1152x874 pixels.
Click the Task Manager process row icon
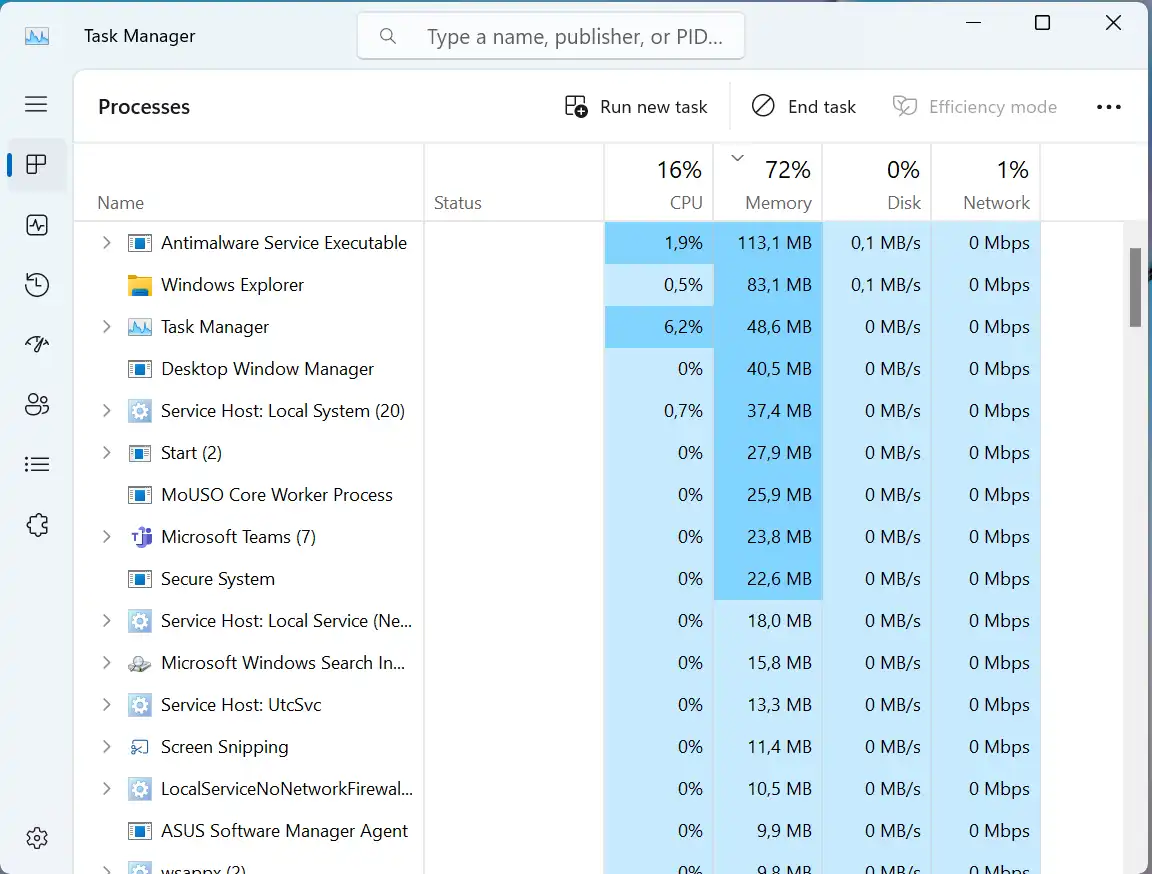point(140,327)
